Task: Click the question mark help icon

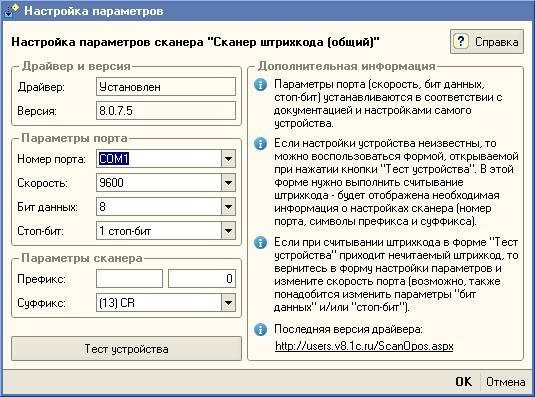Action: click(461, 42)
